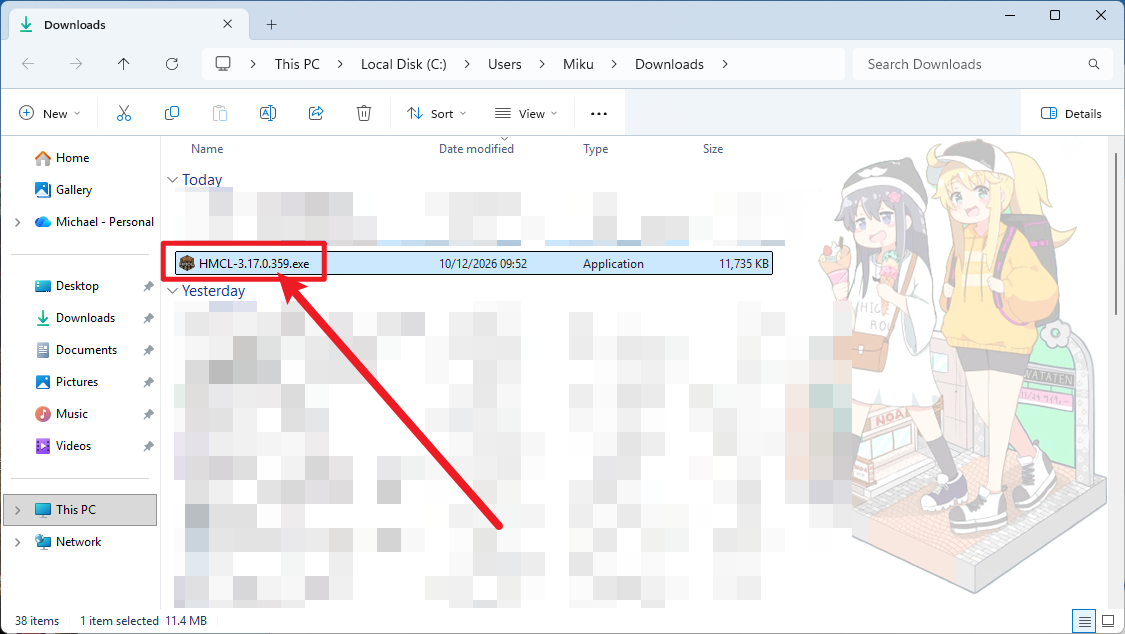Open Videos in quick access
Image resolution: width=1125 pixels, height=634 pixels.
coord(73,446)
